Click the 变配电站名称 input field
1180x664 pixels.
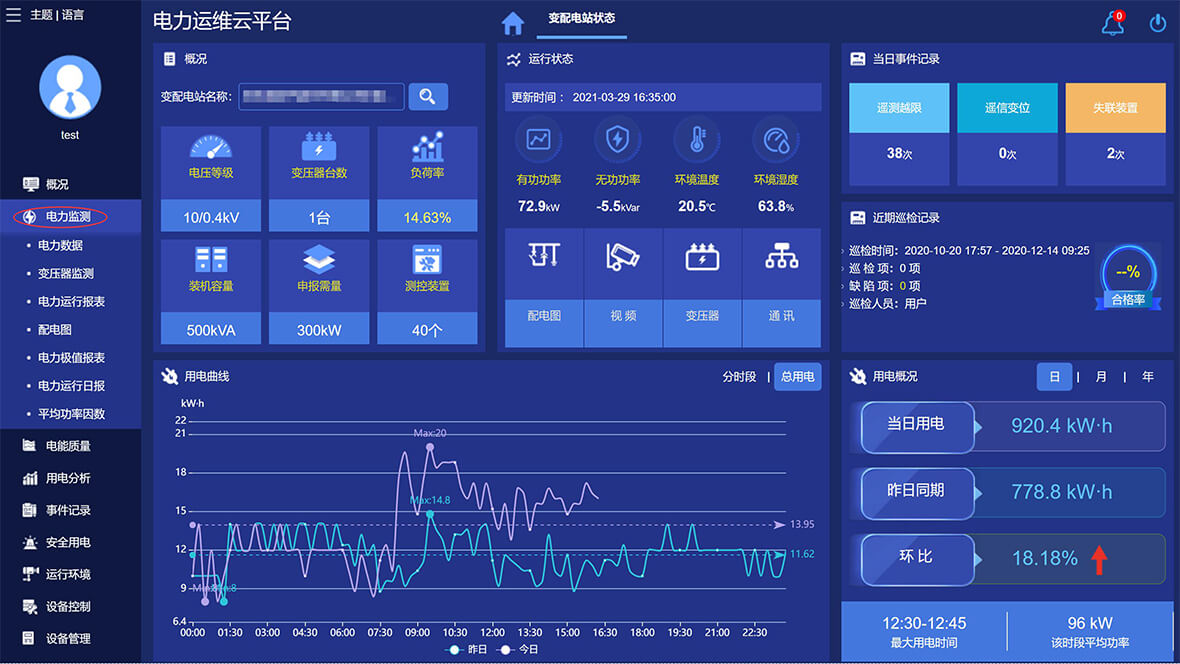(x=321, y=96)
